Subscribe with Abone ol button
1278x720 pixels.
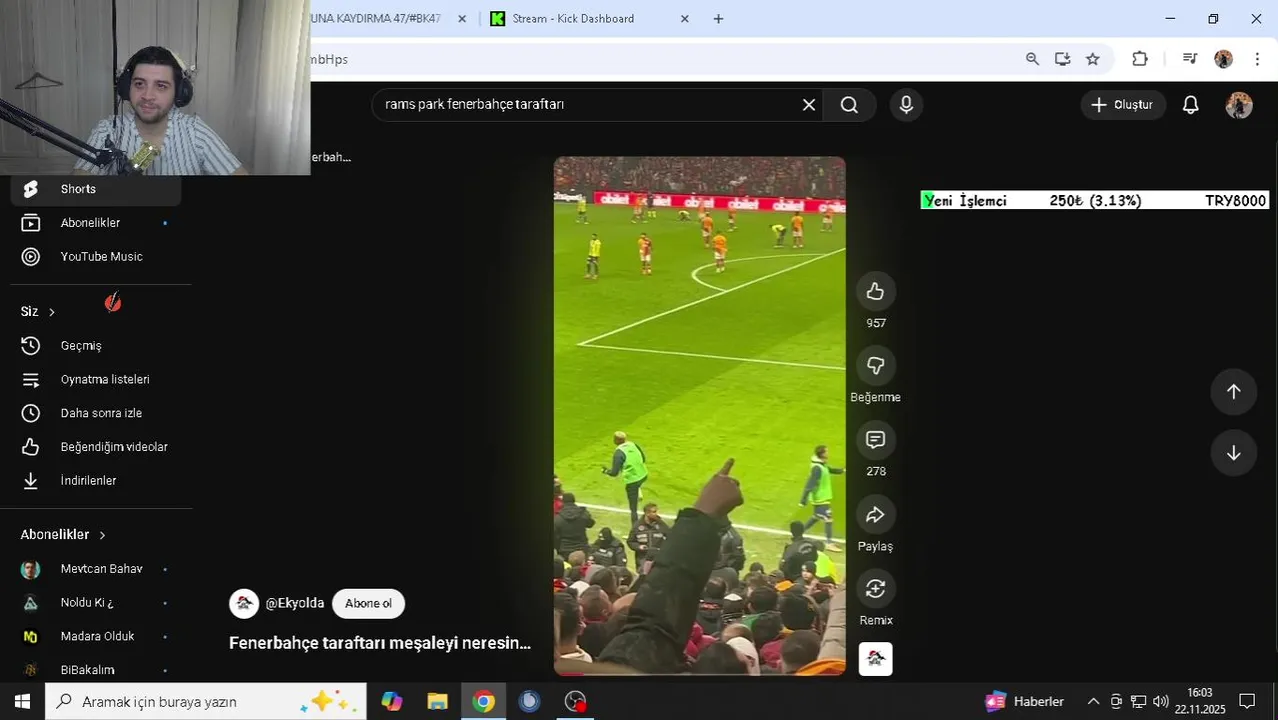368,604
